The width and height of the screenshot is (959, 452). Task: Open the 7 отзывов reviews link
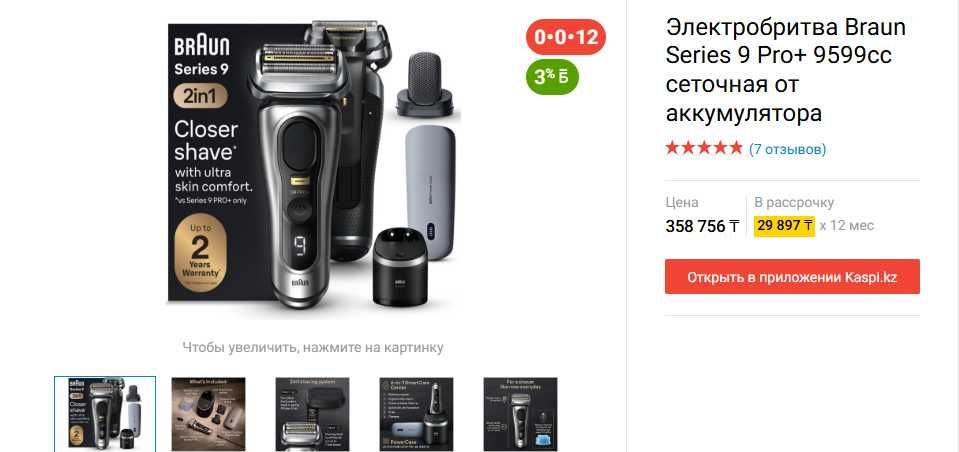pyautogui.click(x=787, y=149)
